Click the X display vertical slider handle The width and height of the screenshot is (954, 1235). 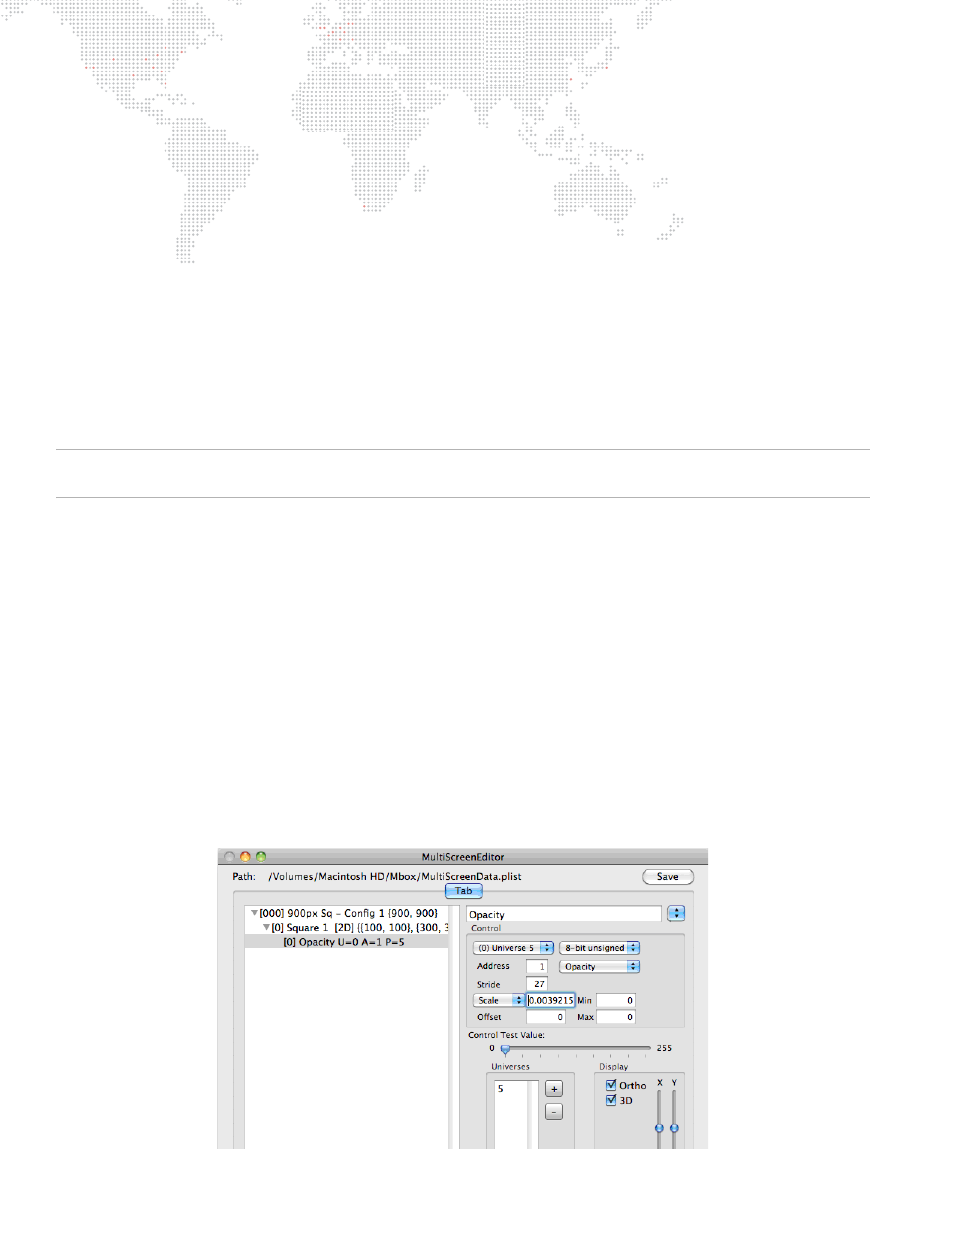coord(659,1128)
